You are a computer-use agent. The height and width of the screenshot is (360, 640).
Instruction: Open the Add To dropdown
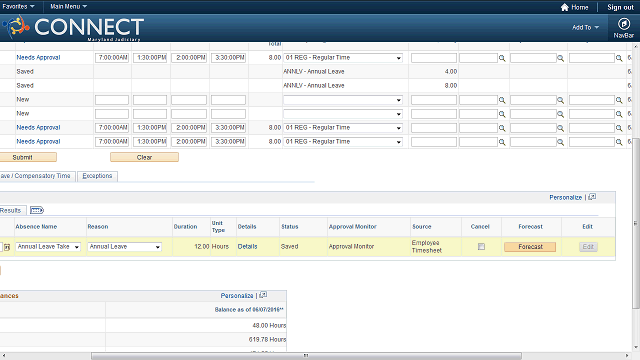tap(585, 27)
